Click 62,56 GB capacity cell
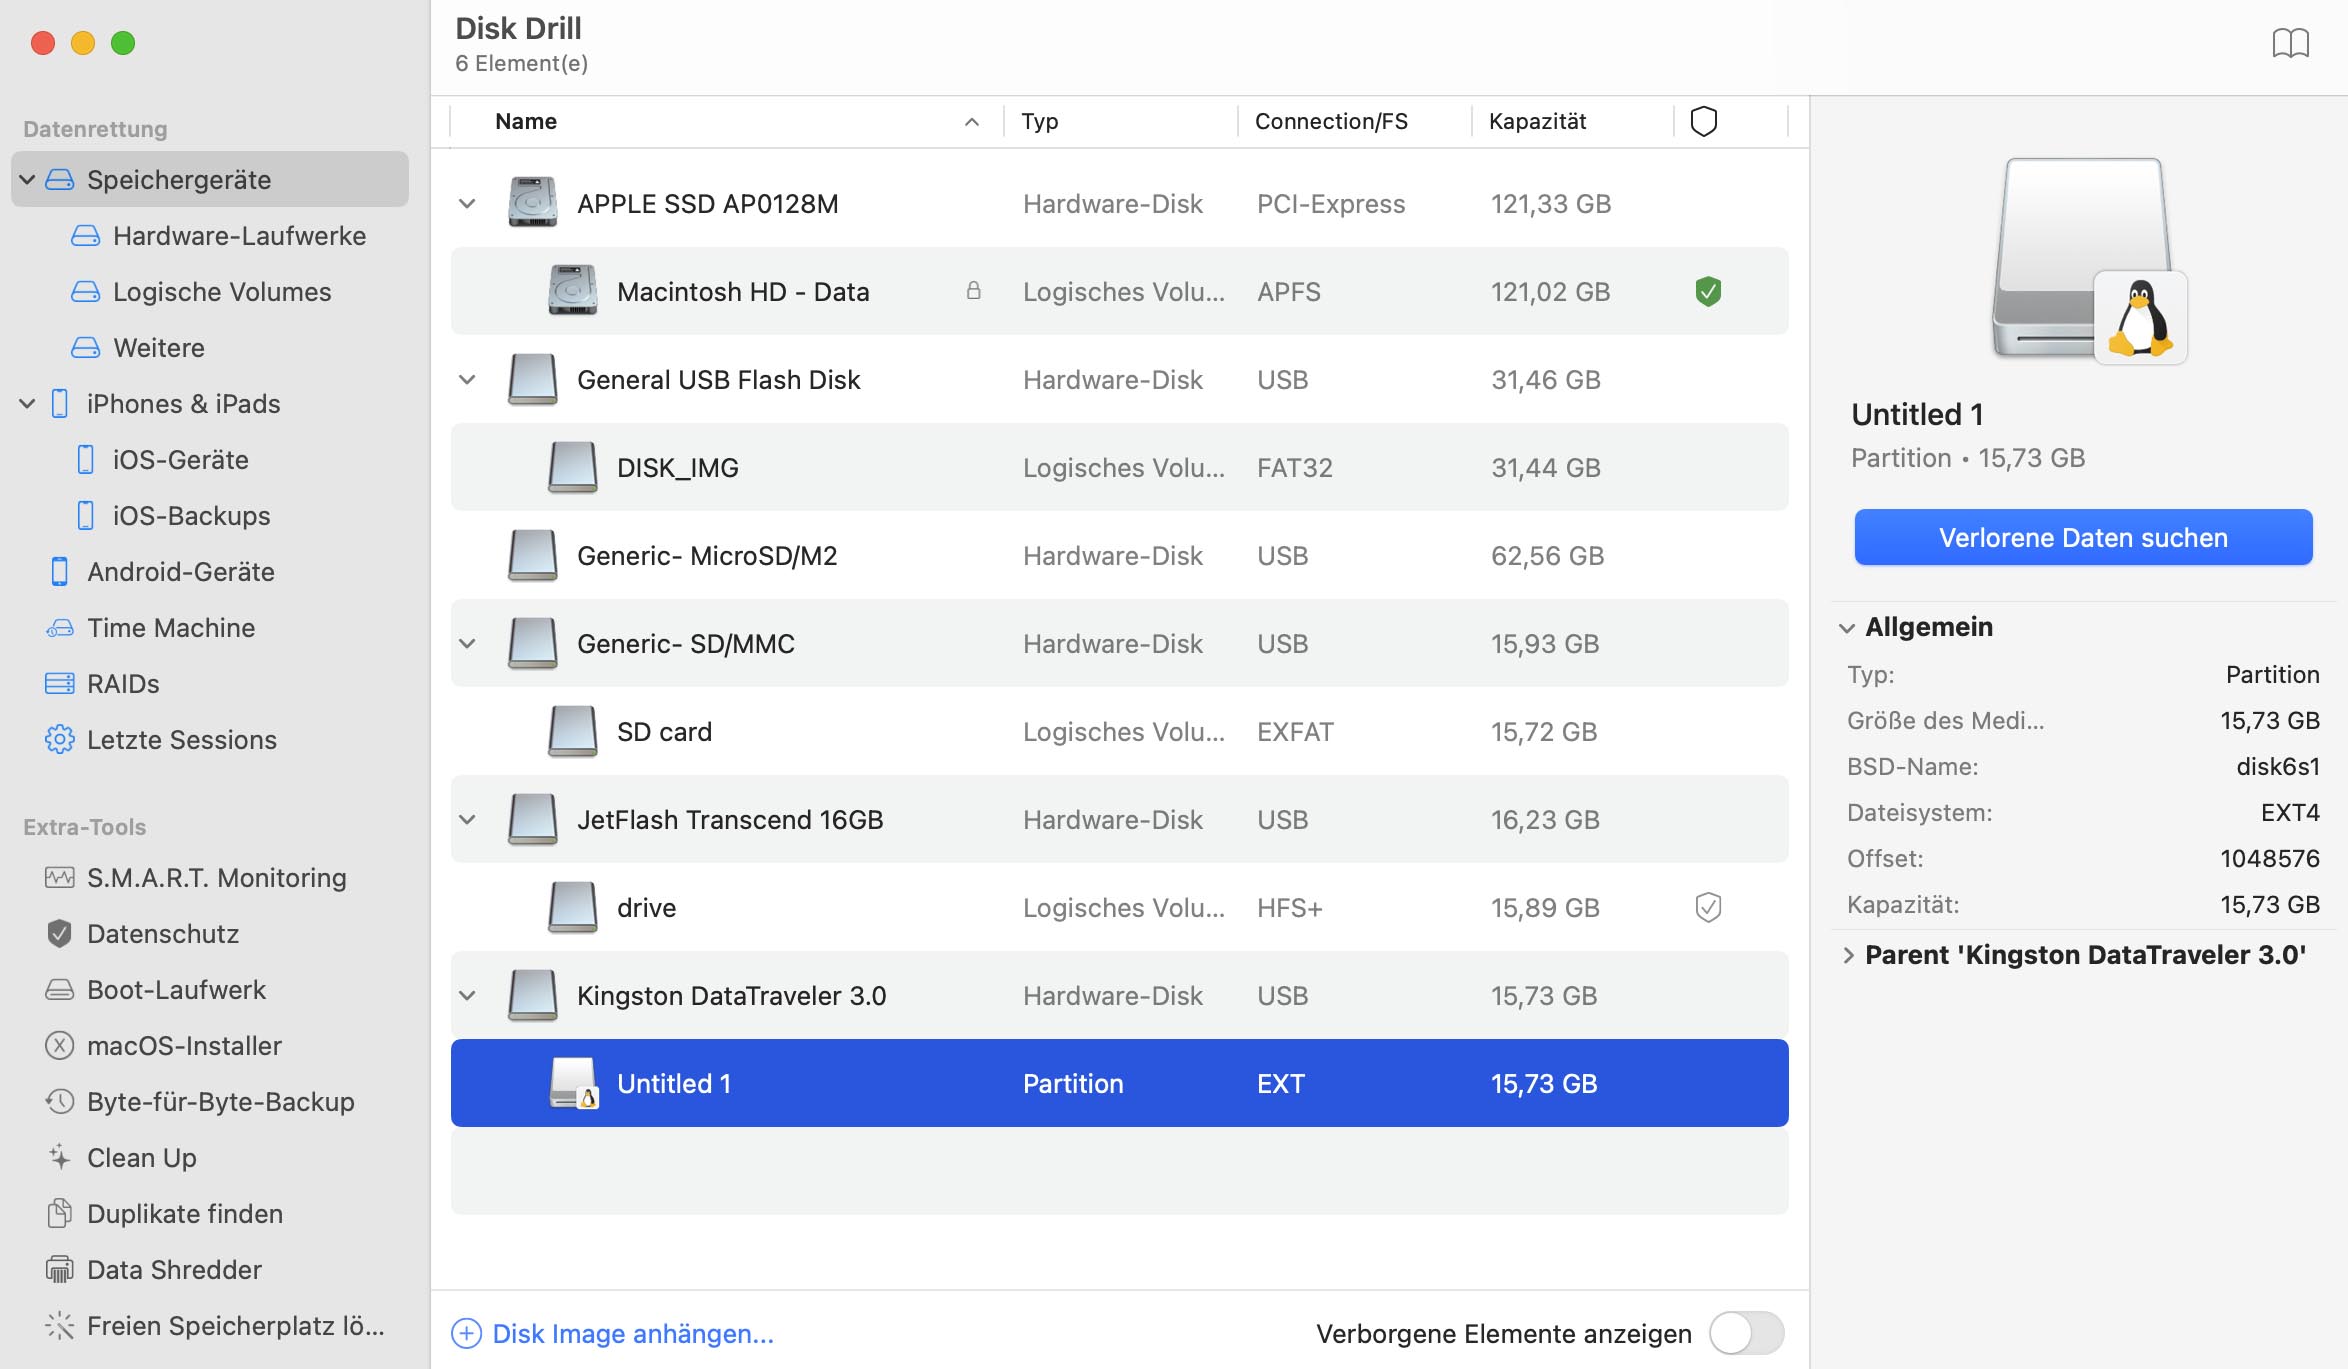The image size is (2348, 1369). click(1547, 556)
